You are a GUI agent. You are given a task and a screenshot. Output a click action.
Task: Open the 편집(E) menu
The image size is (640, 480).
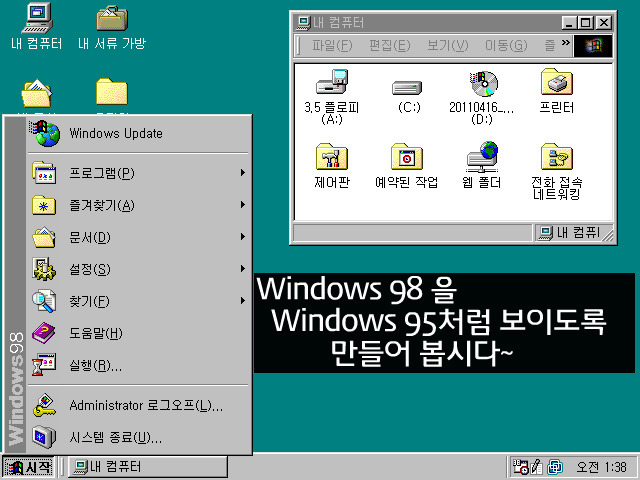point(389,45)
